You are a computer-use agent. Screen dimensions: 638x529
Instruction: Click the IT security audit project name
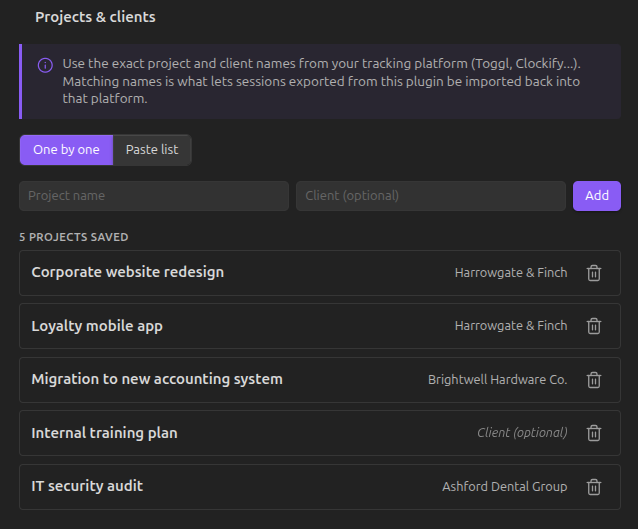pyautogui.click(x=87, y=486)
